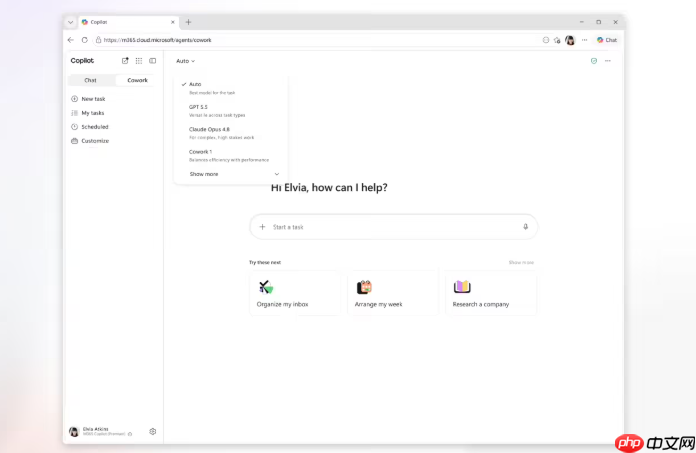Image resolution: width=696 pixels, height=453 pixels.
Task: Select GPT 5.5 model
Action: (x=231, y=110)
